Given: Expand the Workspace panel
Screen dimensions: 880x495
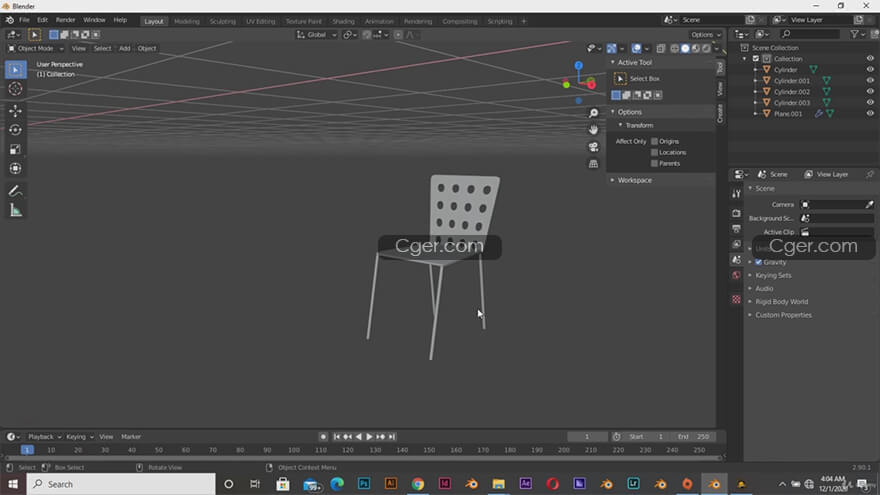Looking at the screenshot, I should [635, 180].
